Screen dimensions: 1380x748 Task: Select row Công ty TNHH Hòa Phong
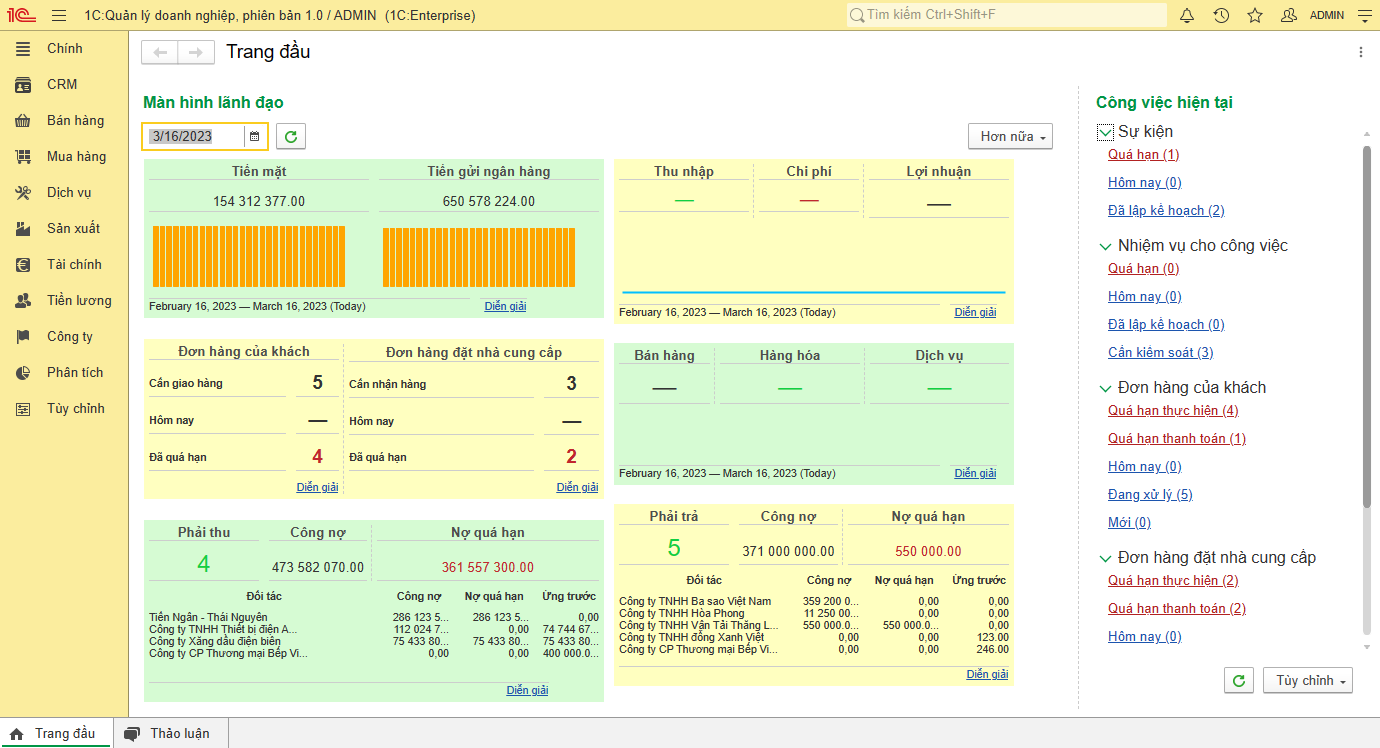pos(814,613)
